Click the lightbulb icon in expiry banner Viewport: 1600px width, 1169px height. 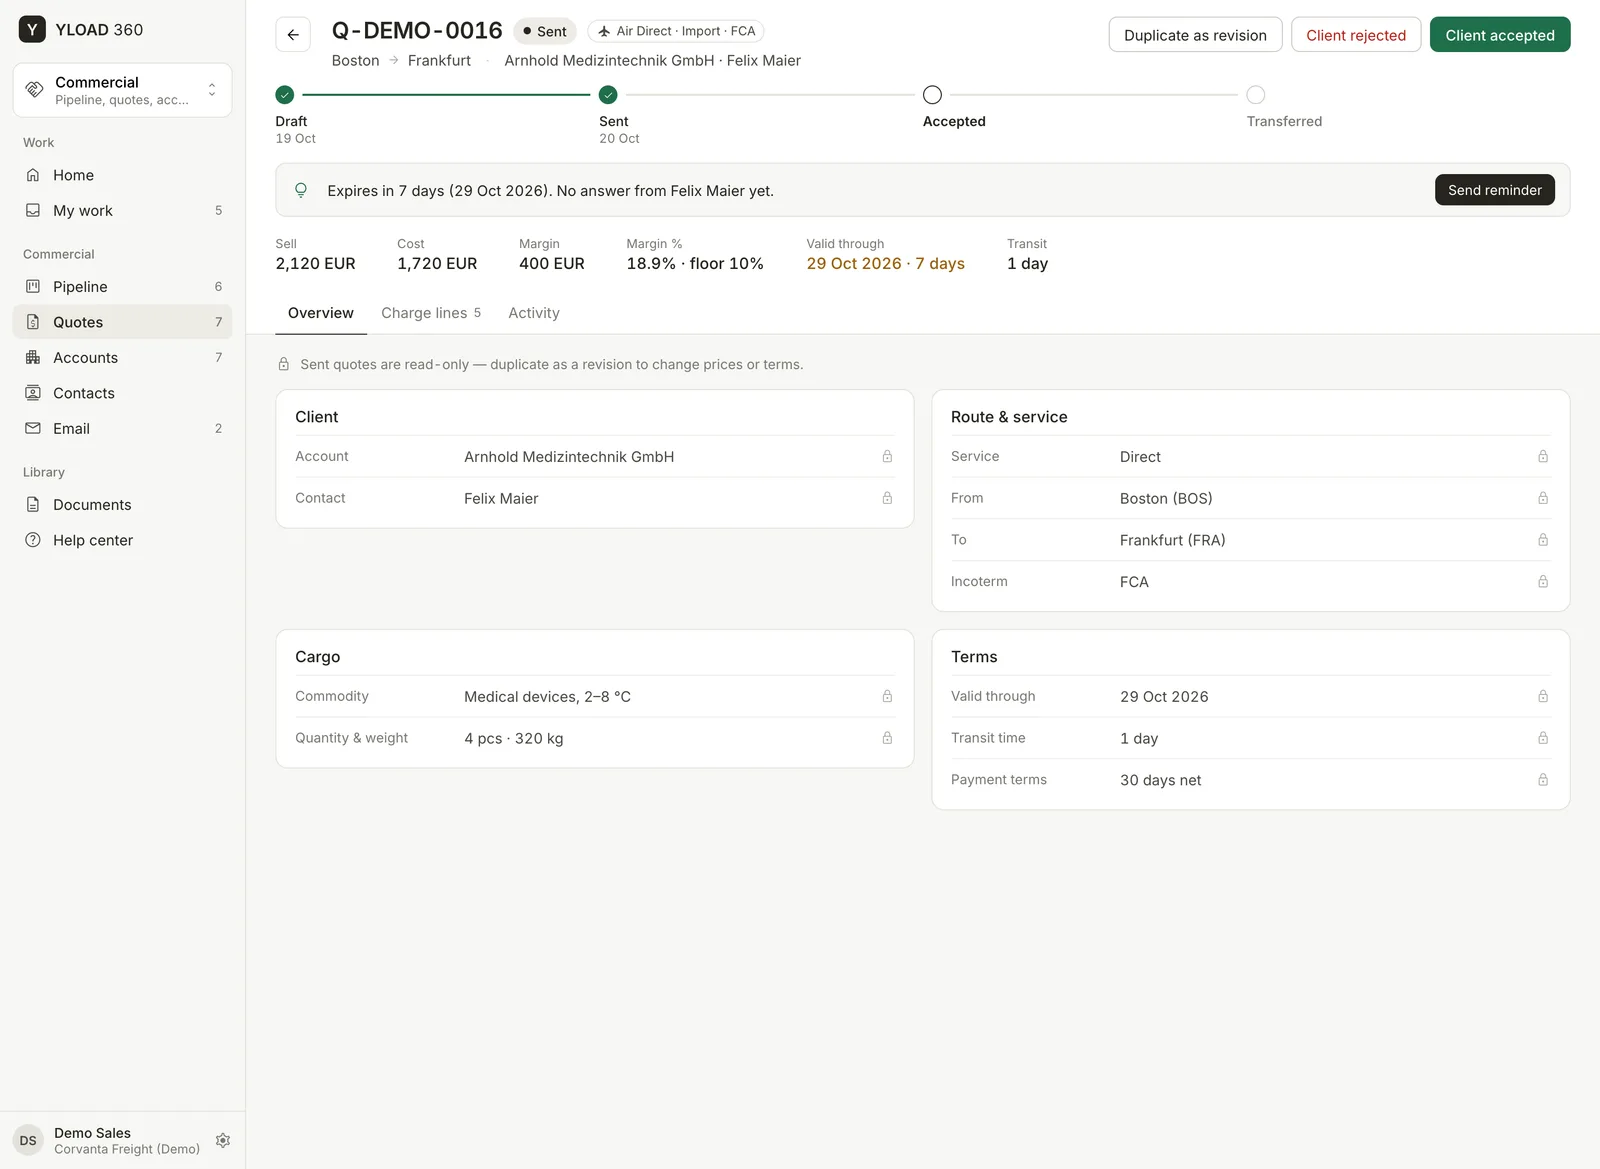tap(301, 190)
